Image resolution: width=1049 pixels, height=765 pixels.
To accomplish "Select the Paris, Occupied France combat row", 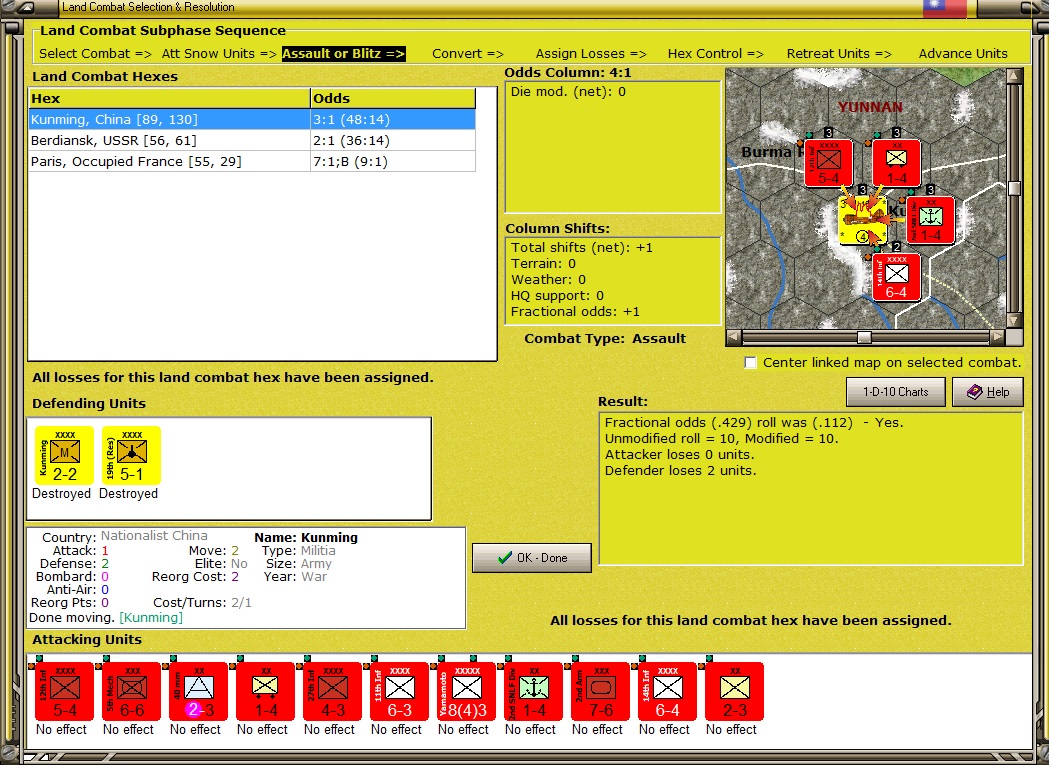I will (x=252, y=161).
